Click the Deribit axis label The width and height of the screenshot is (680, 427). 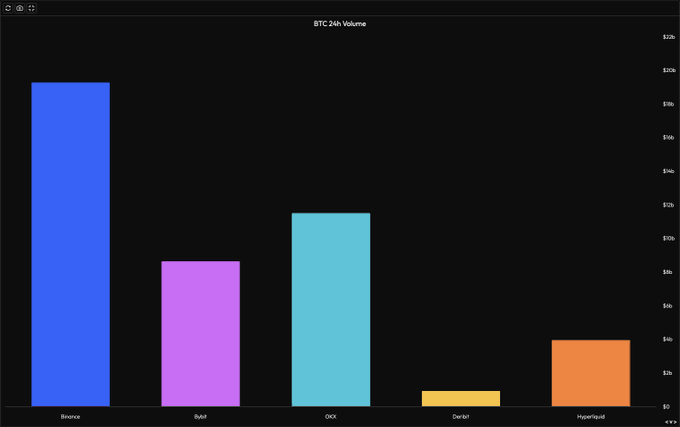pos(461,417)
